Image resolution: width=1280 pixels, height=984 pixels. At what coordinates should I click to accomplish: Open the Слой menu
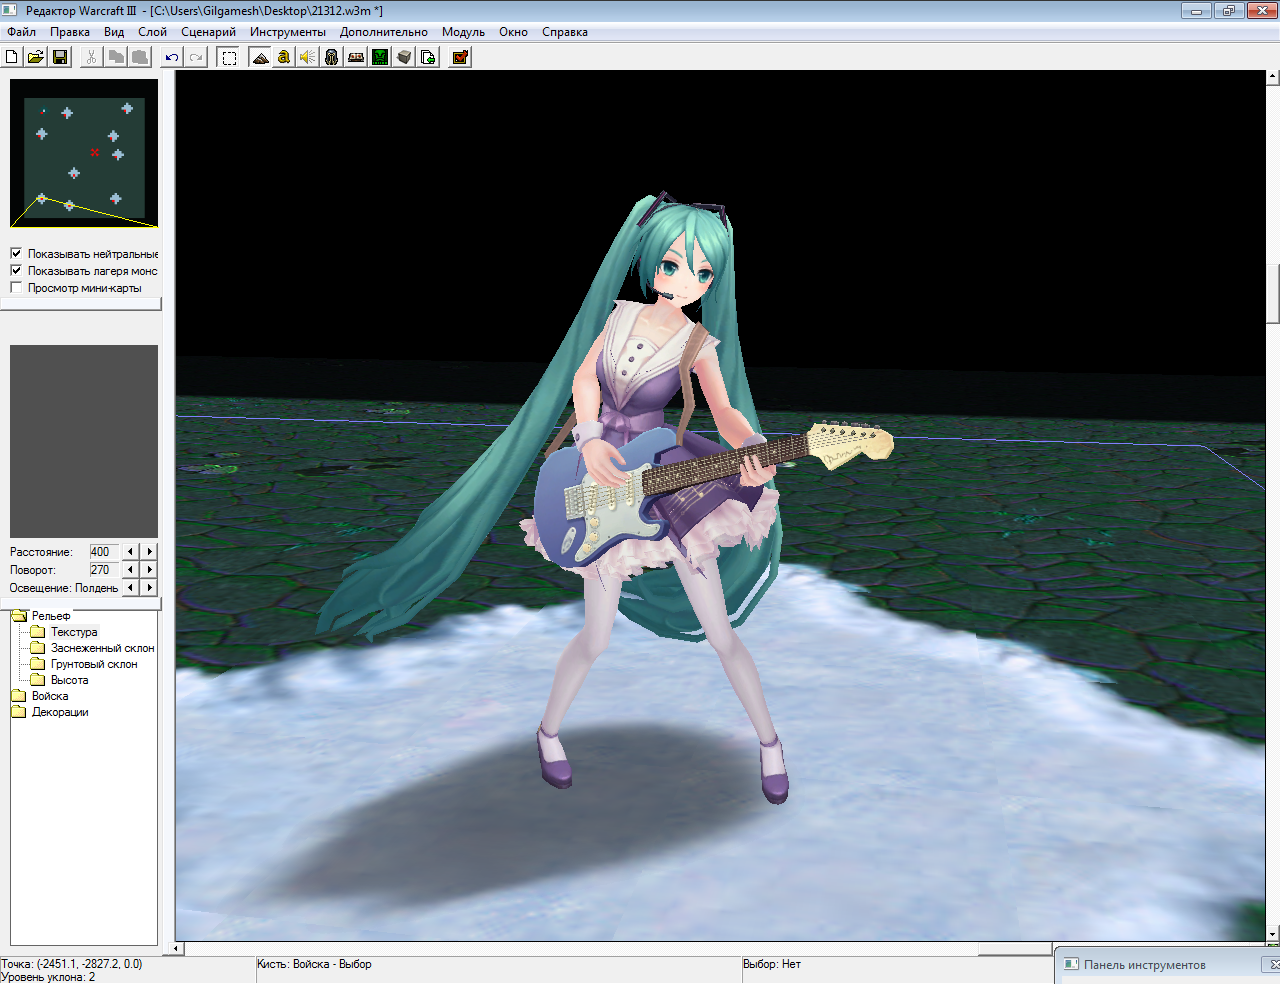[152, 32]
